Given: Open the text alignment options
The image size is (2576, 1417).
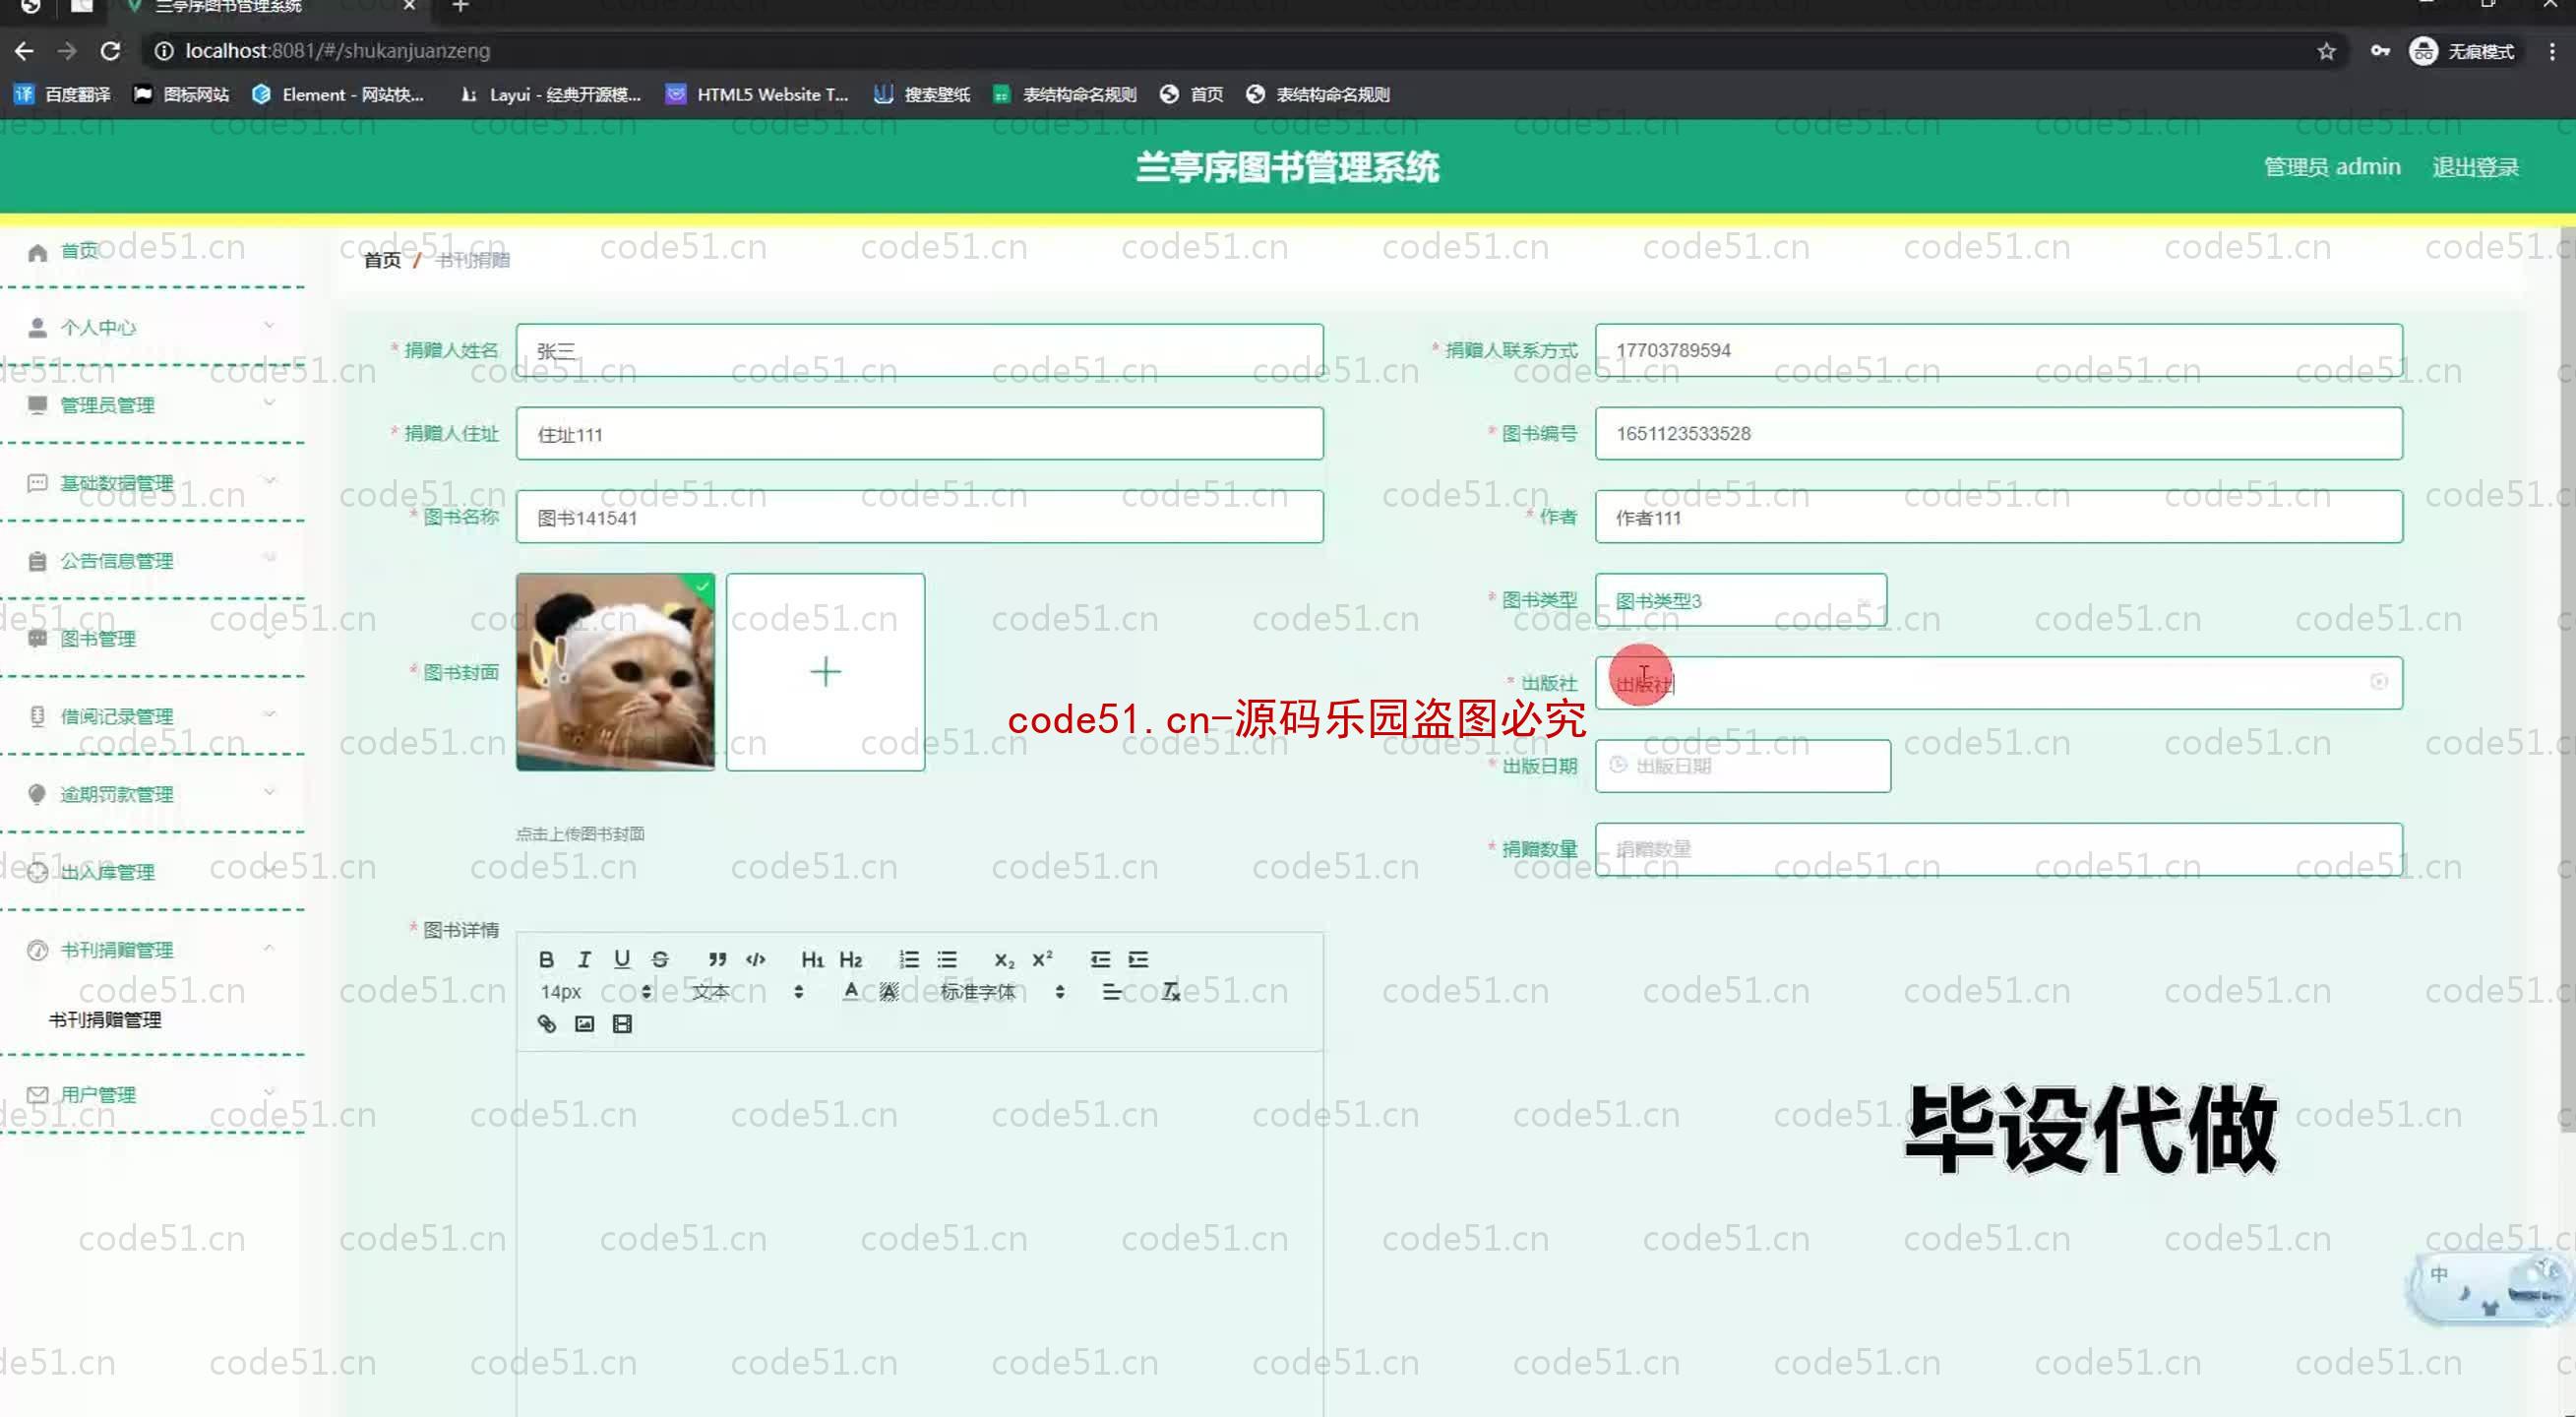Looking at the screenshot, I should pyautogui.click(x=1110, y=991).
